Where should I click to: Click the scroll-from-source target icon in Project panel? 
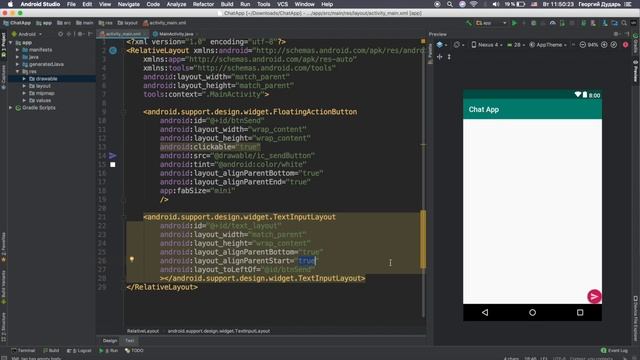pyautogui.click(x=60, y=34)
